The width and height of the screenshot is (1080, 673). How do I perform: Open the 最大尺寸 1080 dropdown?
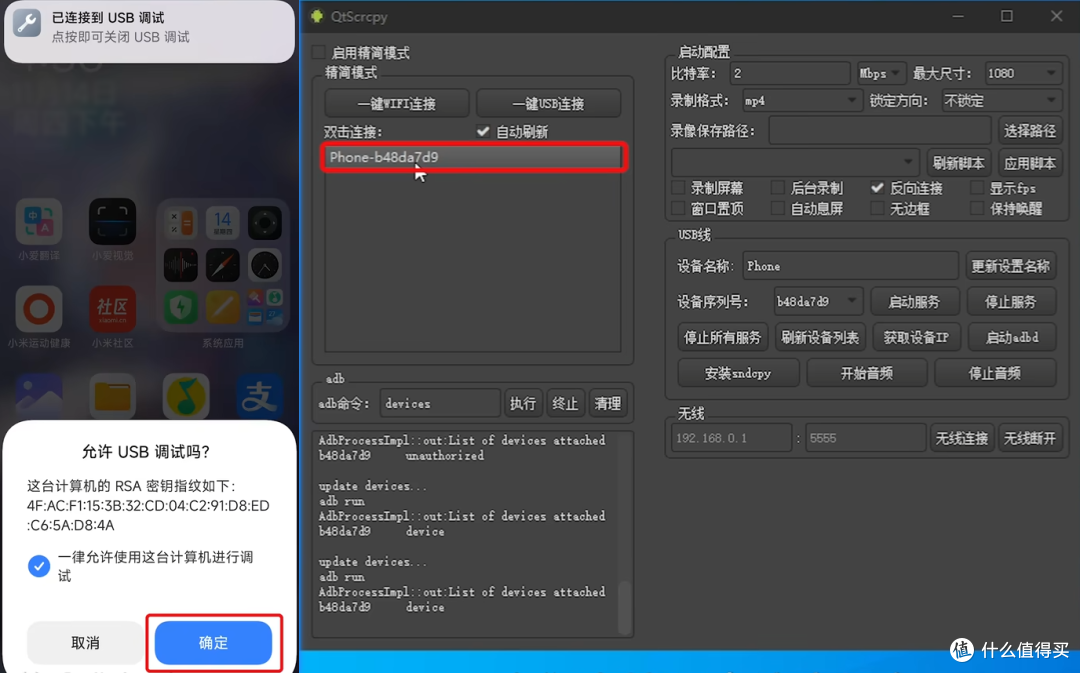pos(1022,73)
